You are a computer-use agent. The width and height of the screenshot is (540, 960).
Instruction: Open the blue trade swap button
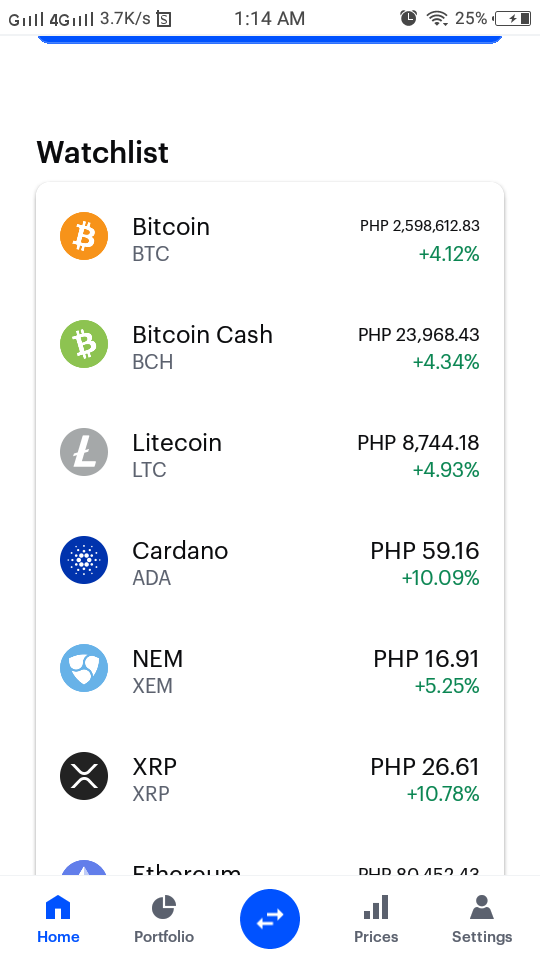coord(270,918)
